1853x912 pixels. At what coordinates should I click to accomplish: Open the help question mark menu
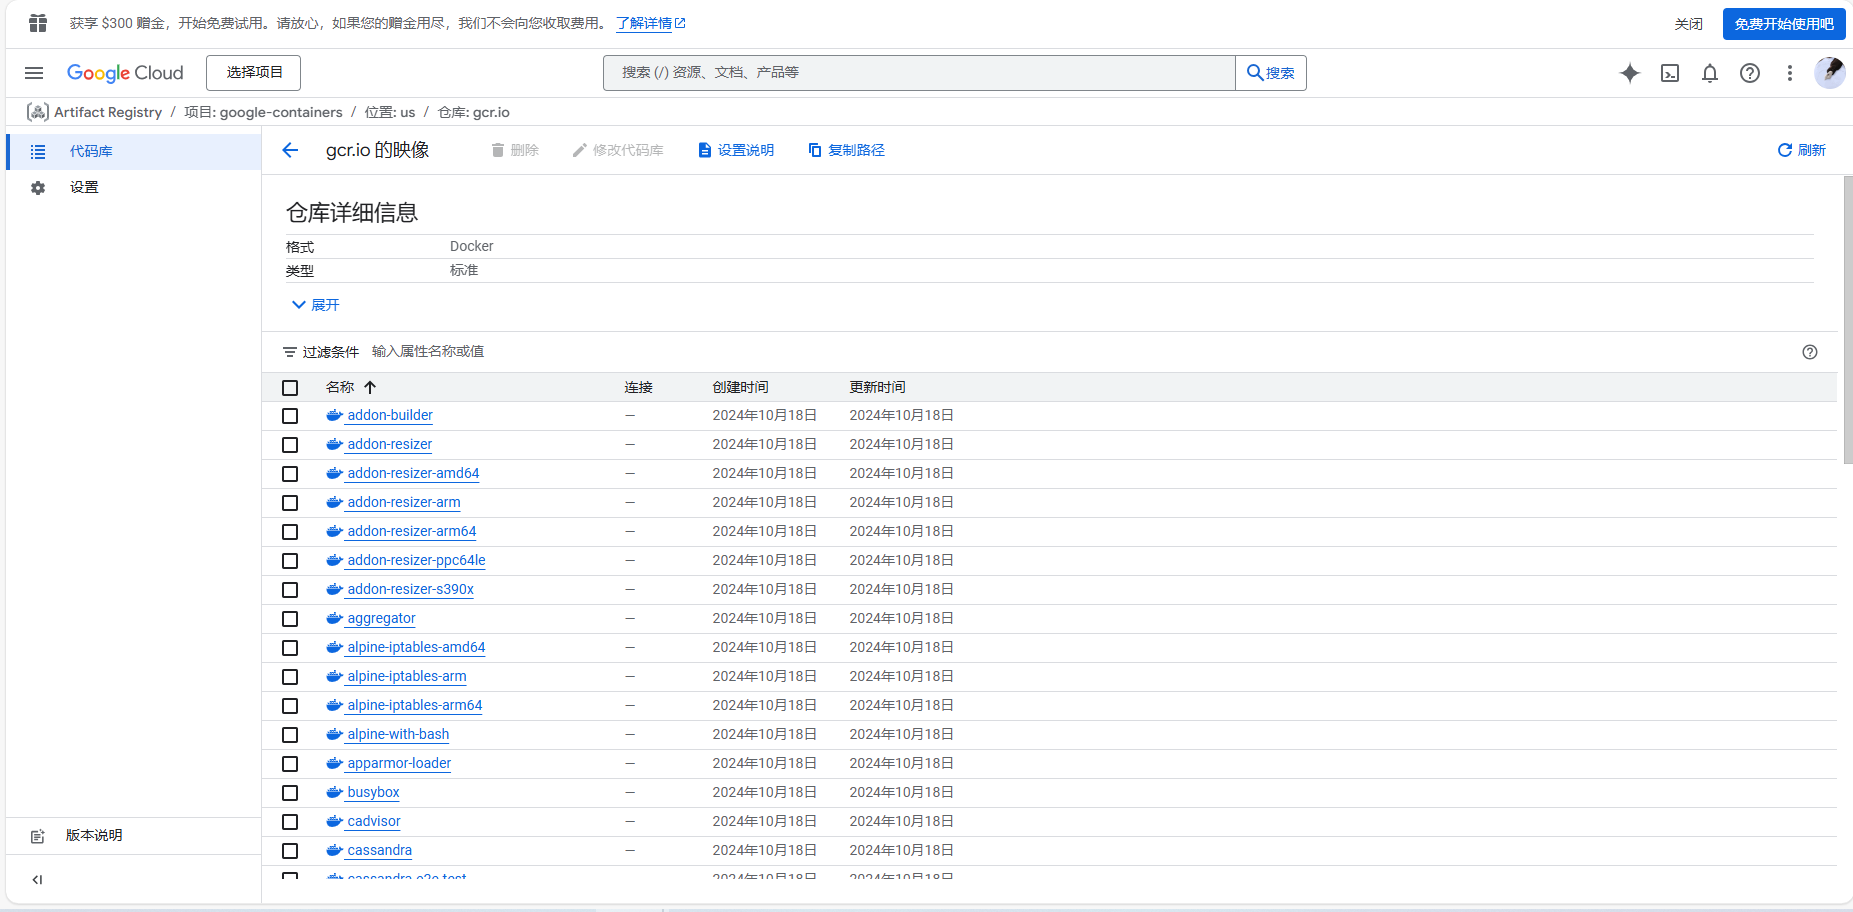(x=1750, y=73)
